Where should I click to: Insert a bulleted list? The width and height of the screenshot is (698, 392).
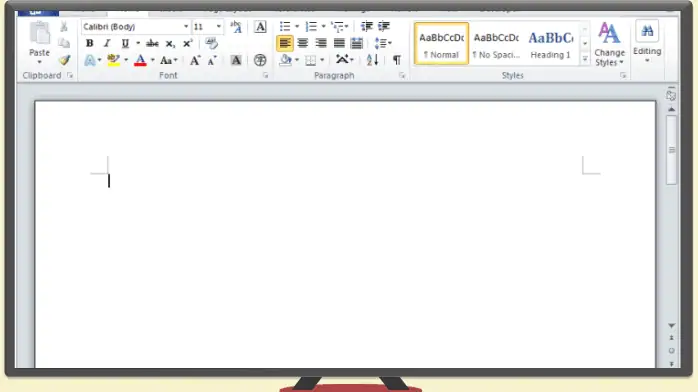pos(285,27)
